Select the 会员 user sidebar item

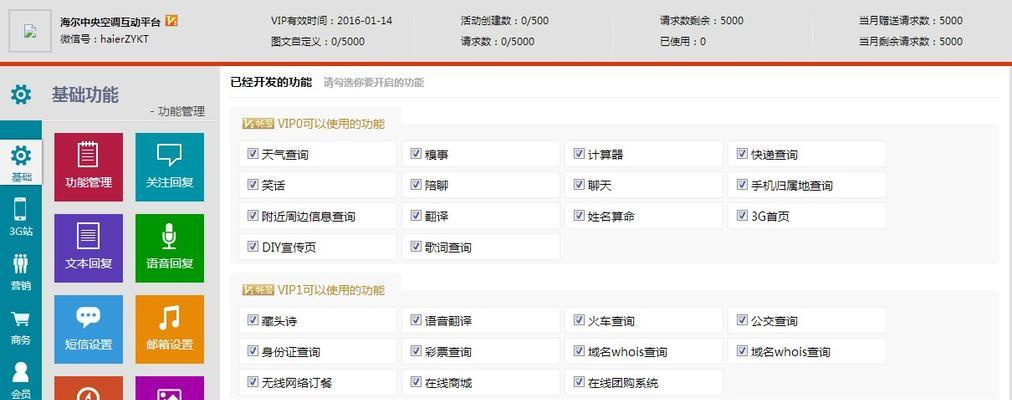point(21,381)
